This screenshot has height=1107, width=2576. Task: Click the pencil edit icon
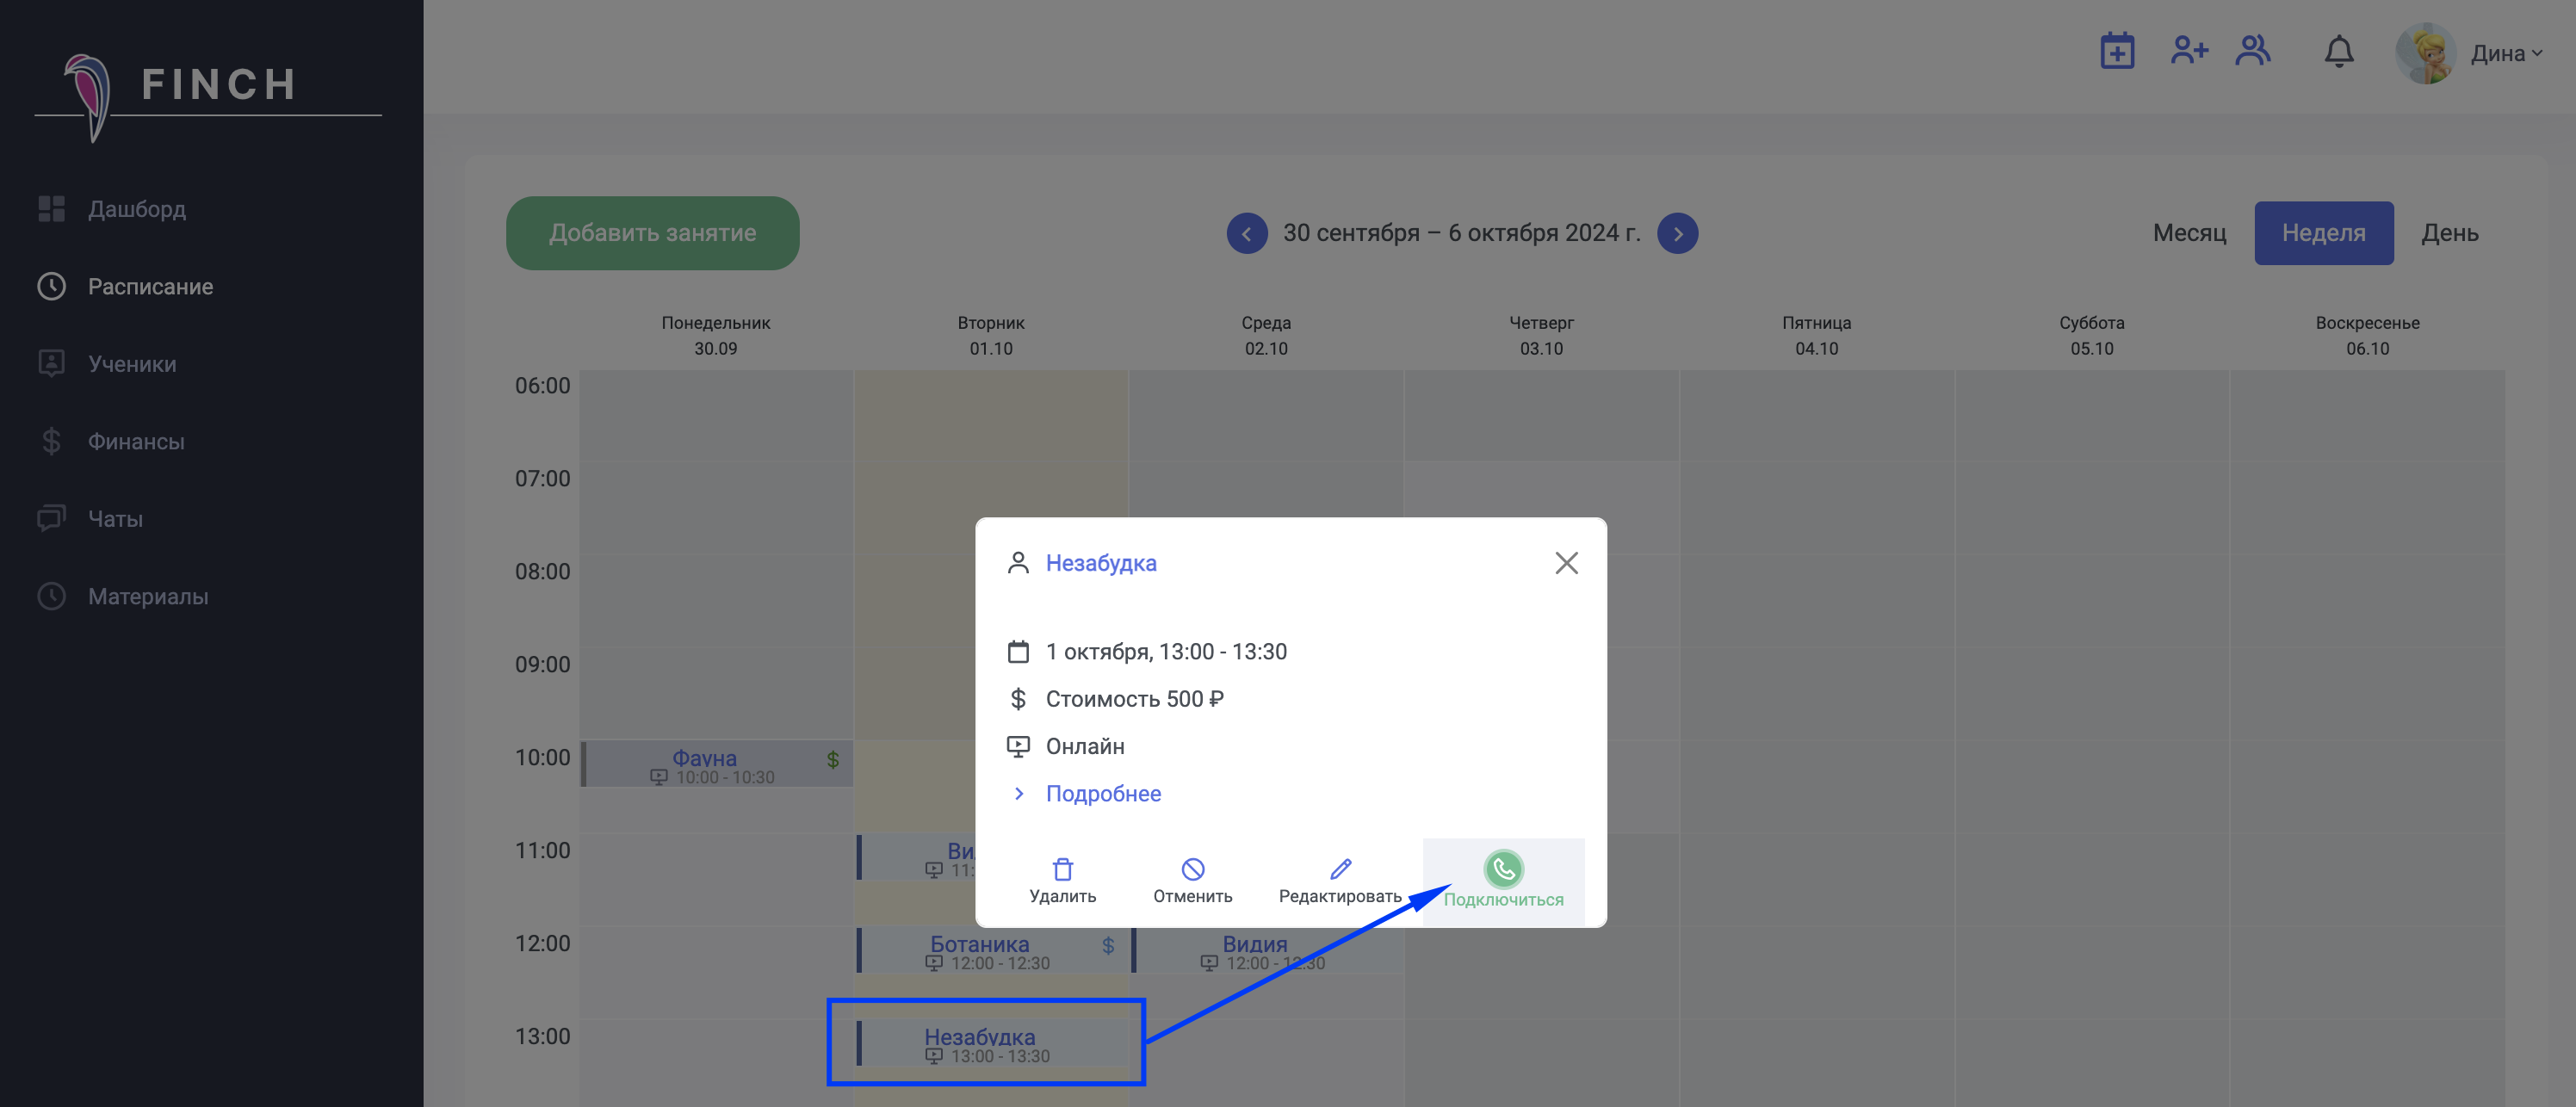click(1340, 868)
